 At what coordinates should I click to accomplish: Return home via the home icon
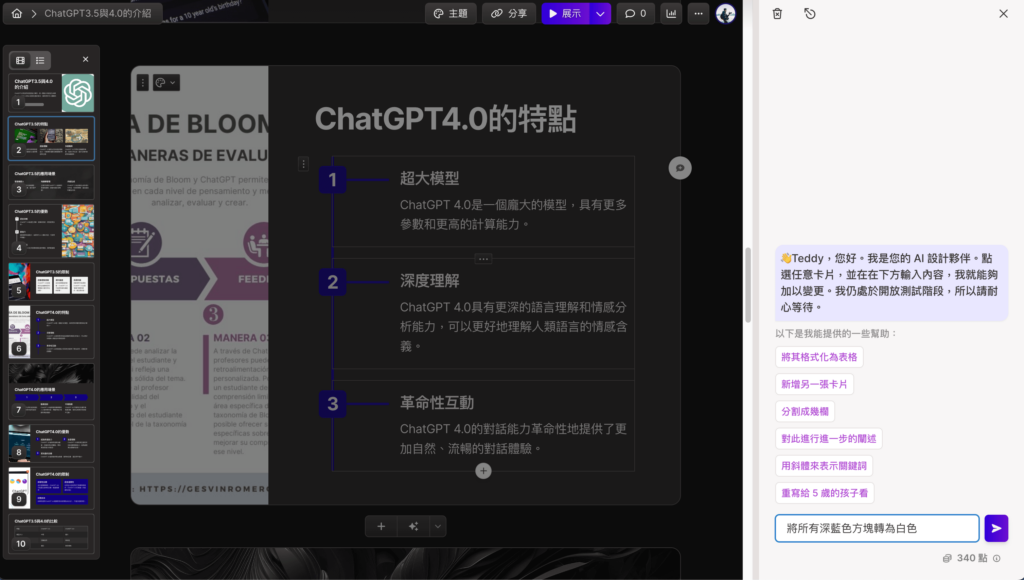tap(14, 14)
